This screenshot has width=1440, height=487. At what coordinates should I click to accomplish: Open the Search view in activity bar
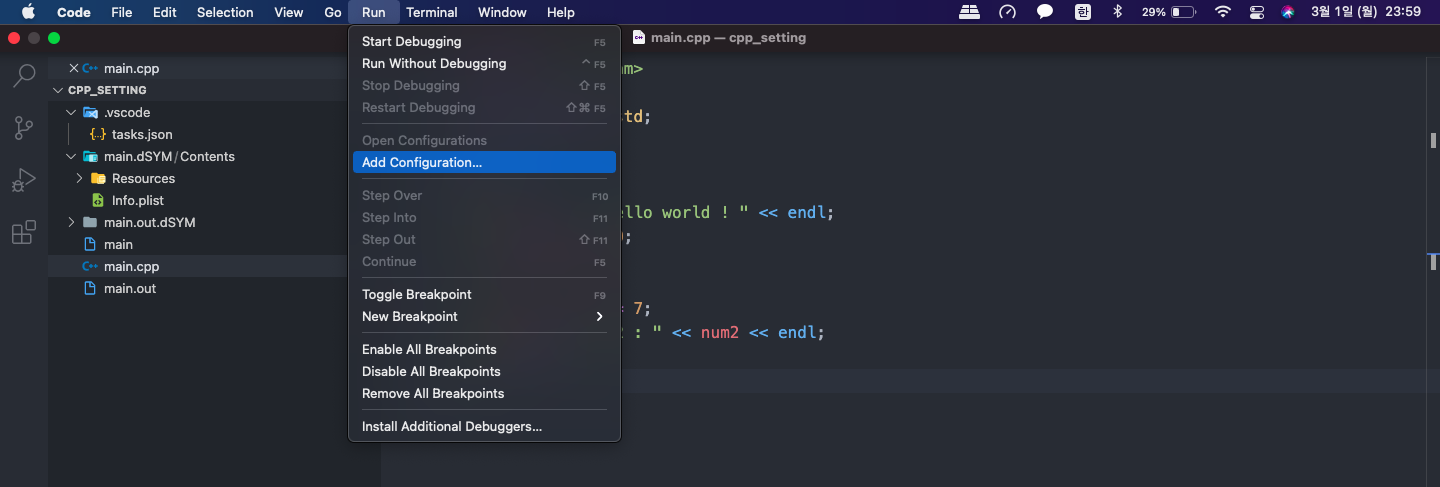(x=24, y=75)
